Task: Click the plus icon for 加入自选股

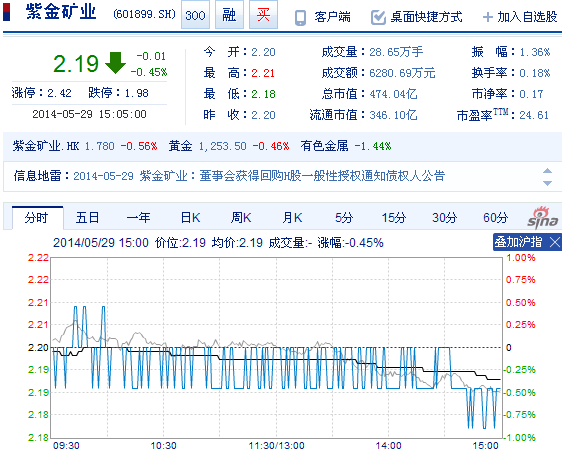Action: (x=488, y=17)
